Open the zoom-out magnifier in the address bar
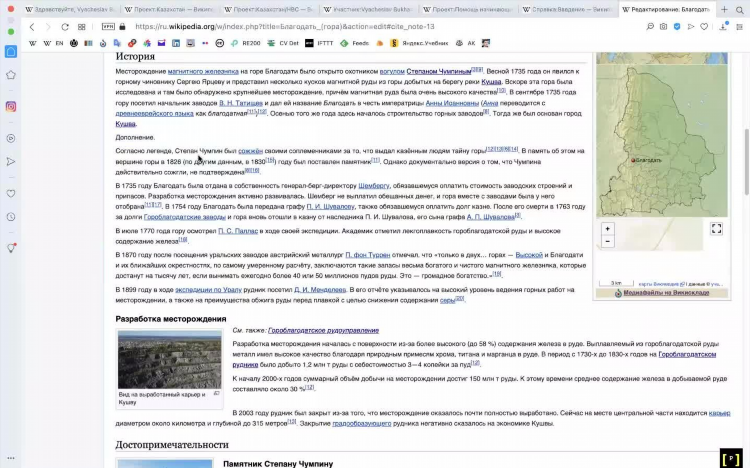 pos(650,27)
